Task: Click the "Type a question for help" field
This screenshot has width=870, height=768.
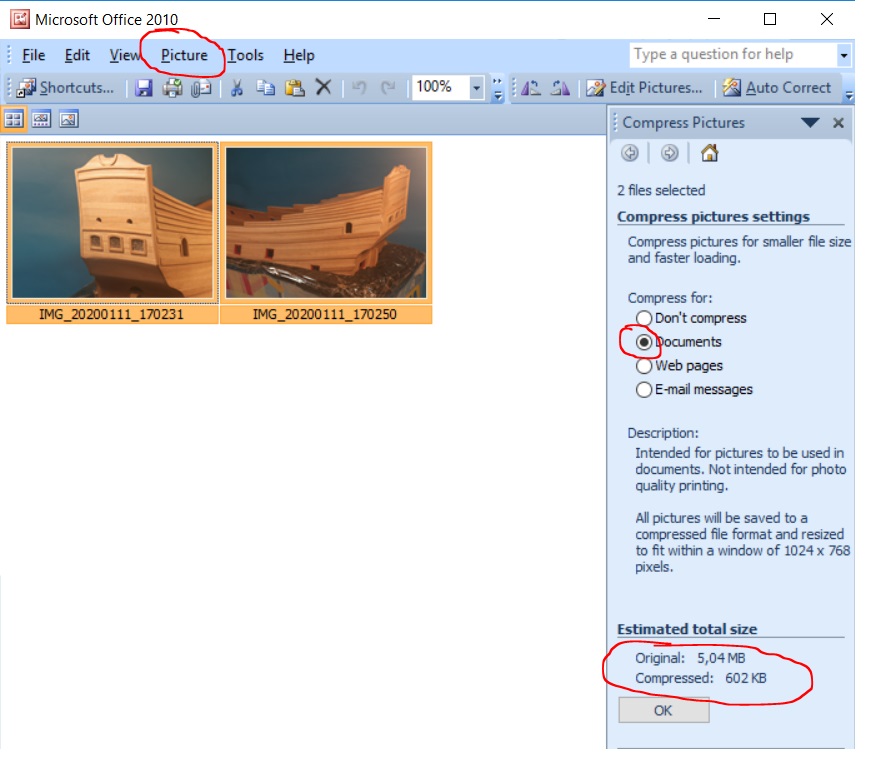Action: click(x=732, y=55)
